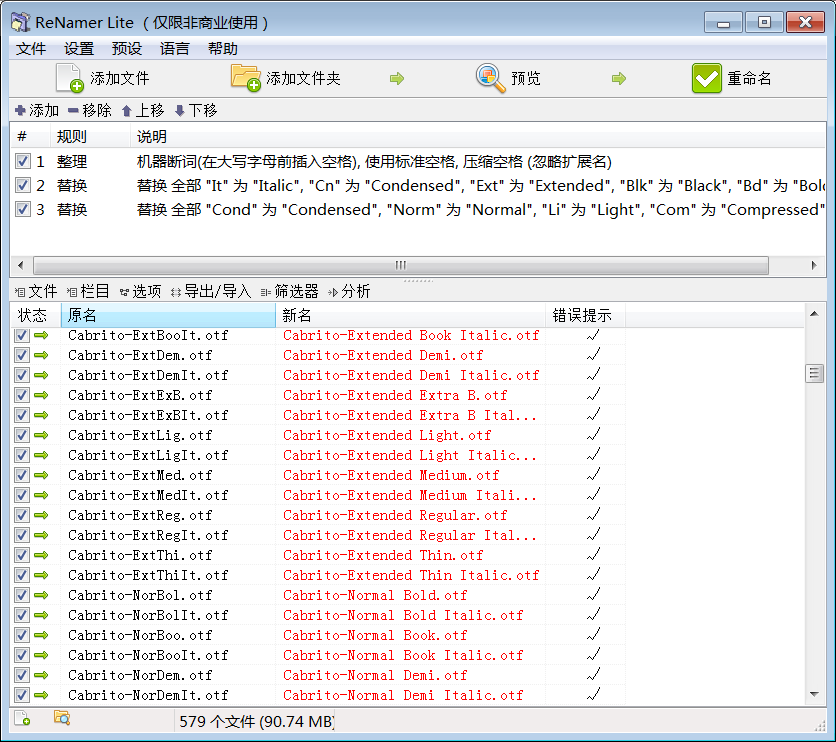Click the plus icon to add rule

coord(20,111)
